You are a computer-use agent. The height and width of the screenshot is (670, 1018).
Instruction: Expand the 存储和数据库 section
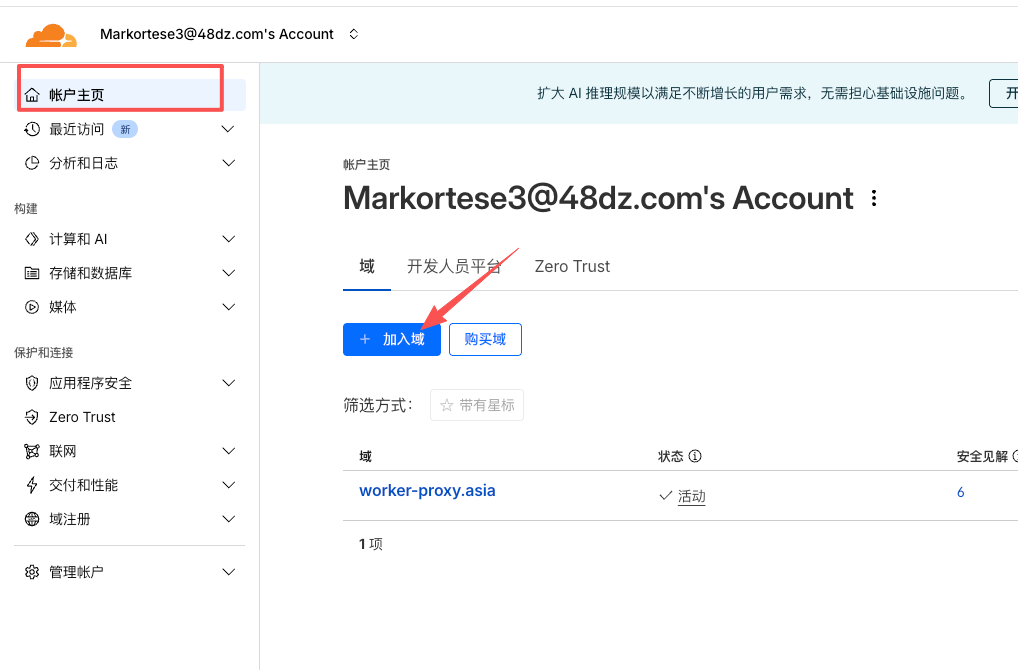[x=228, y=273]
